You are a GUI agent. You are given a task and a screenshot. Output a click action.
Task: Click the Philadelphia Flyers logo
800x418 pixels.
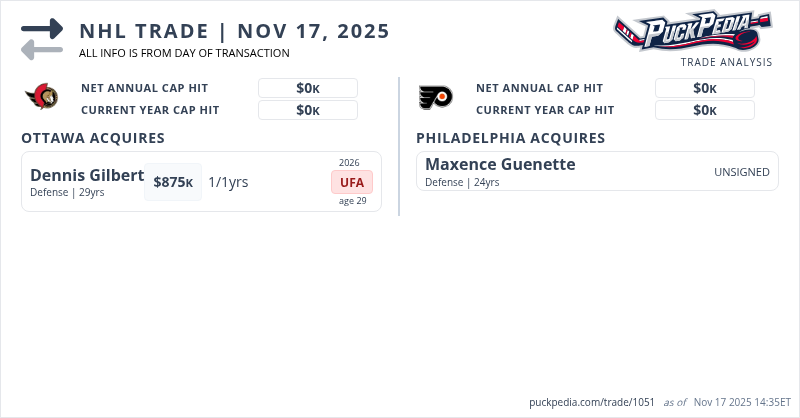click(436, 97)
